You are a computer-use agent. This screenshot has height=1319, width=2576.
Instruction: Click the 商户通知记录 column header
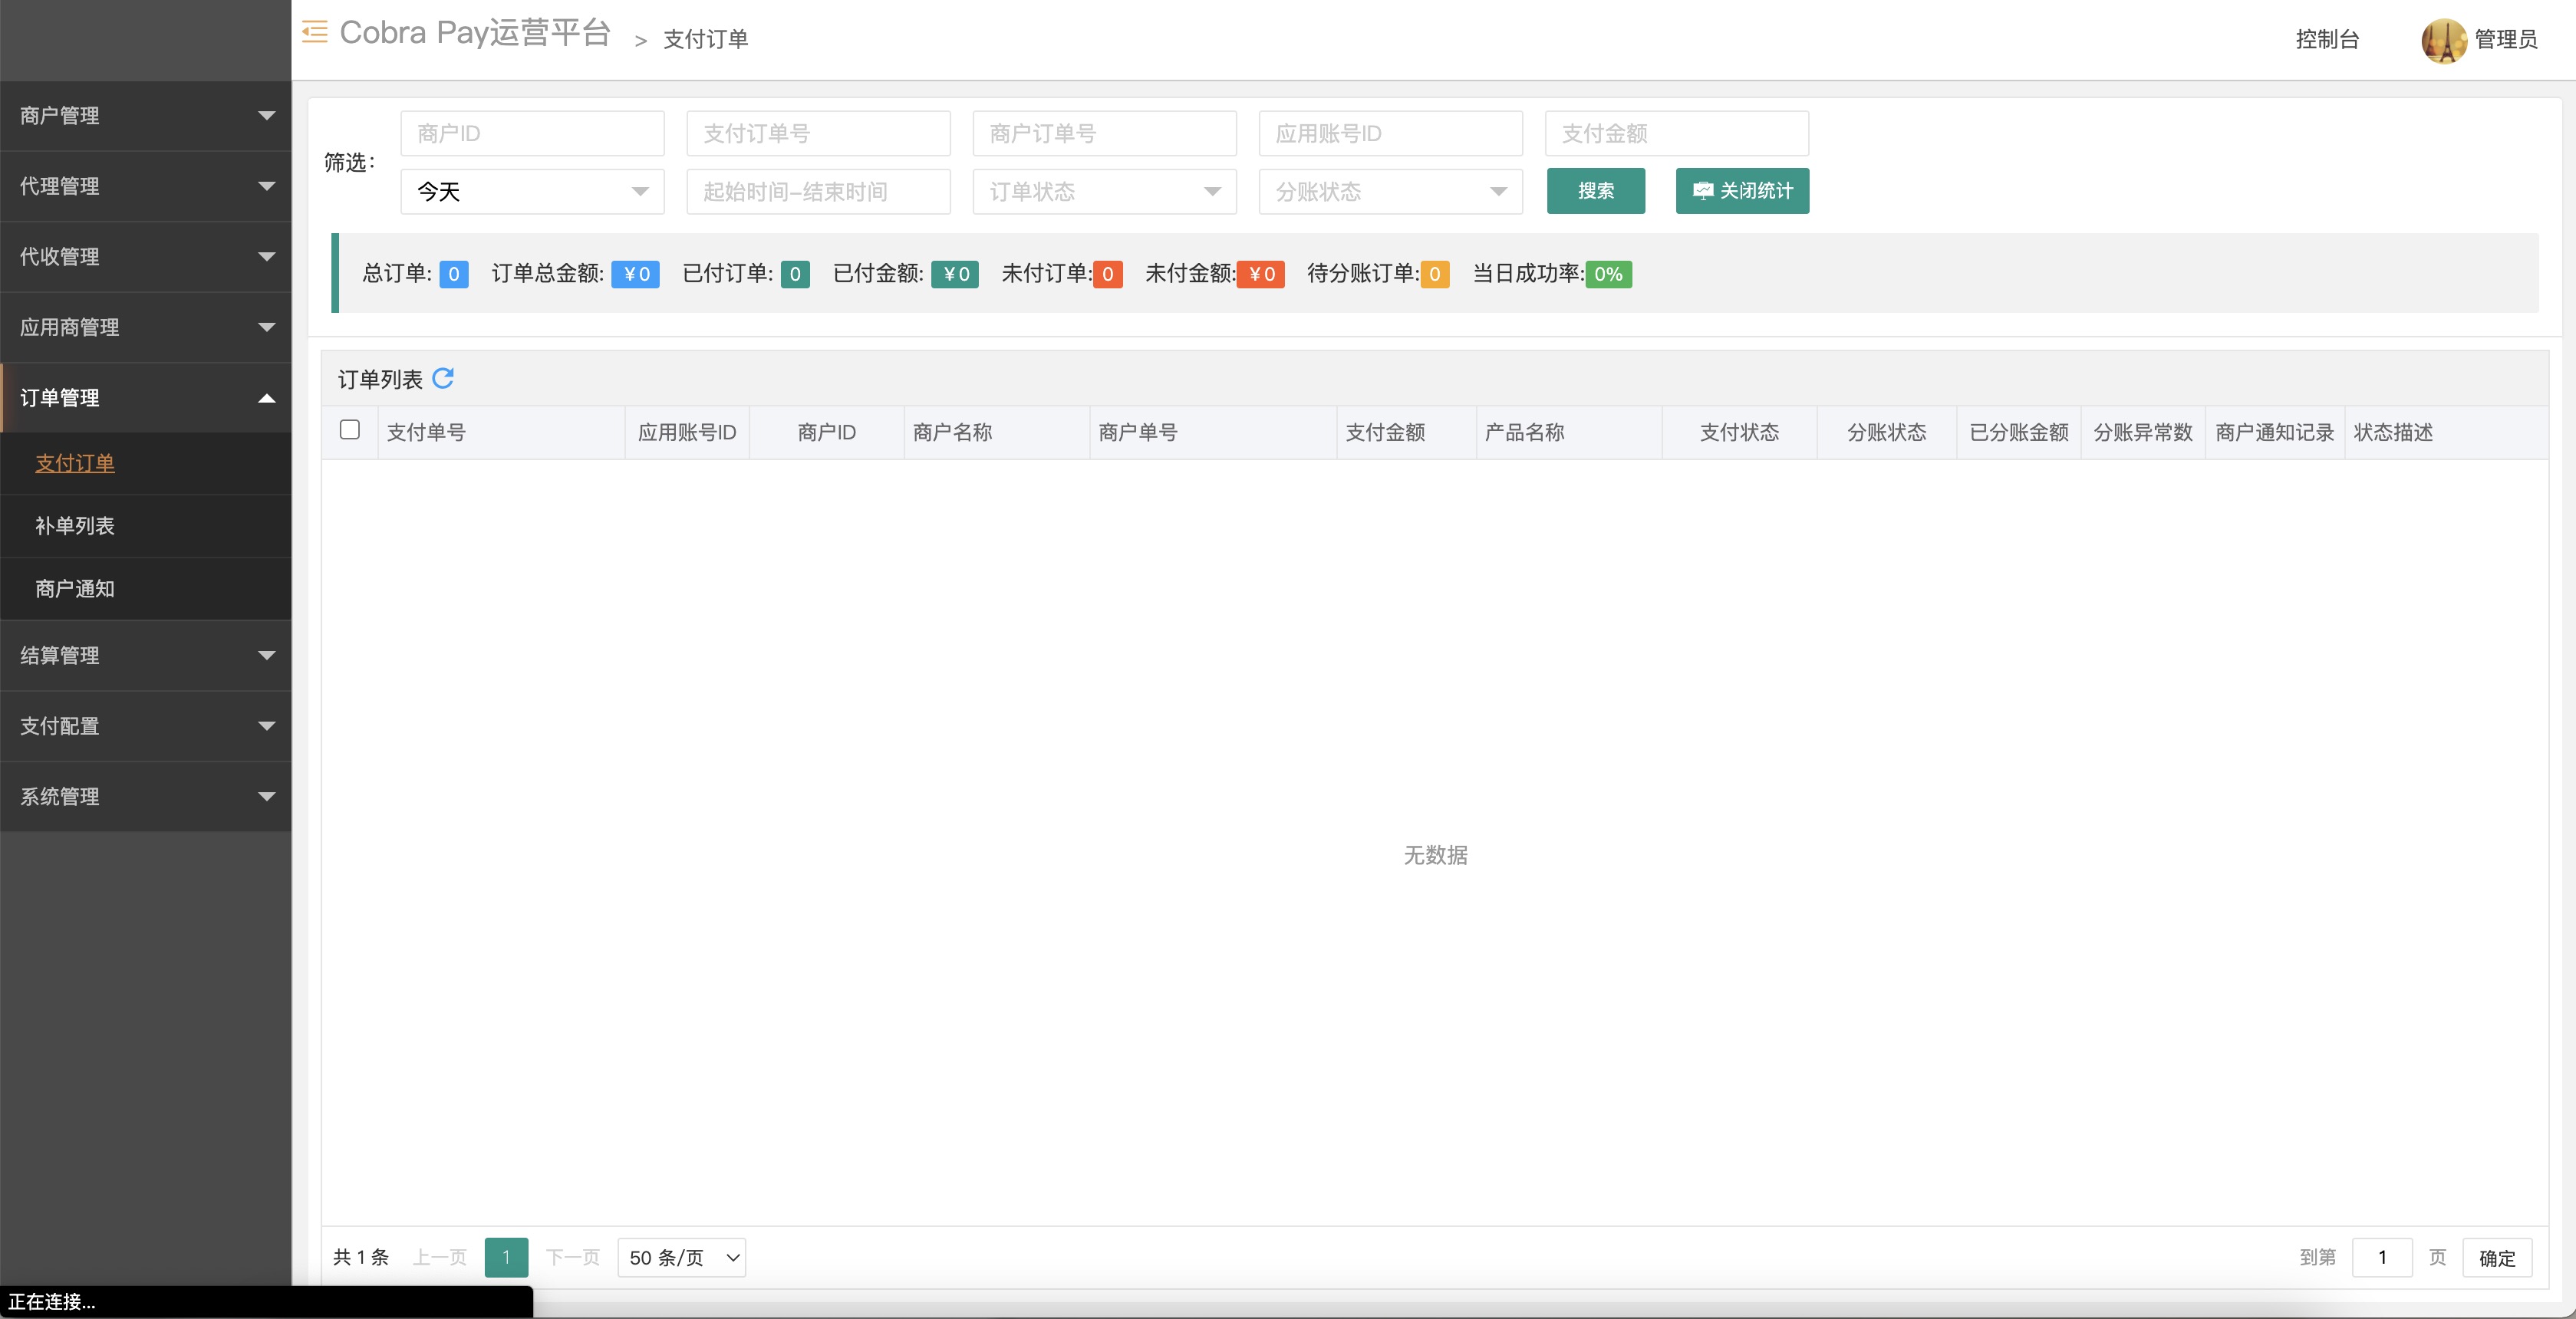point(2274,432)
